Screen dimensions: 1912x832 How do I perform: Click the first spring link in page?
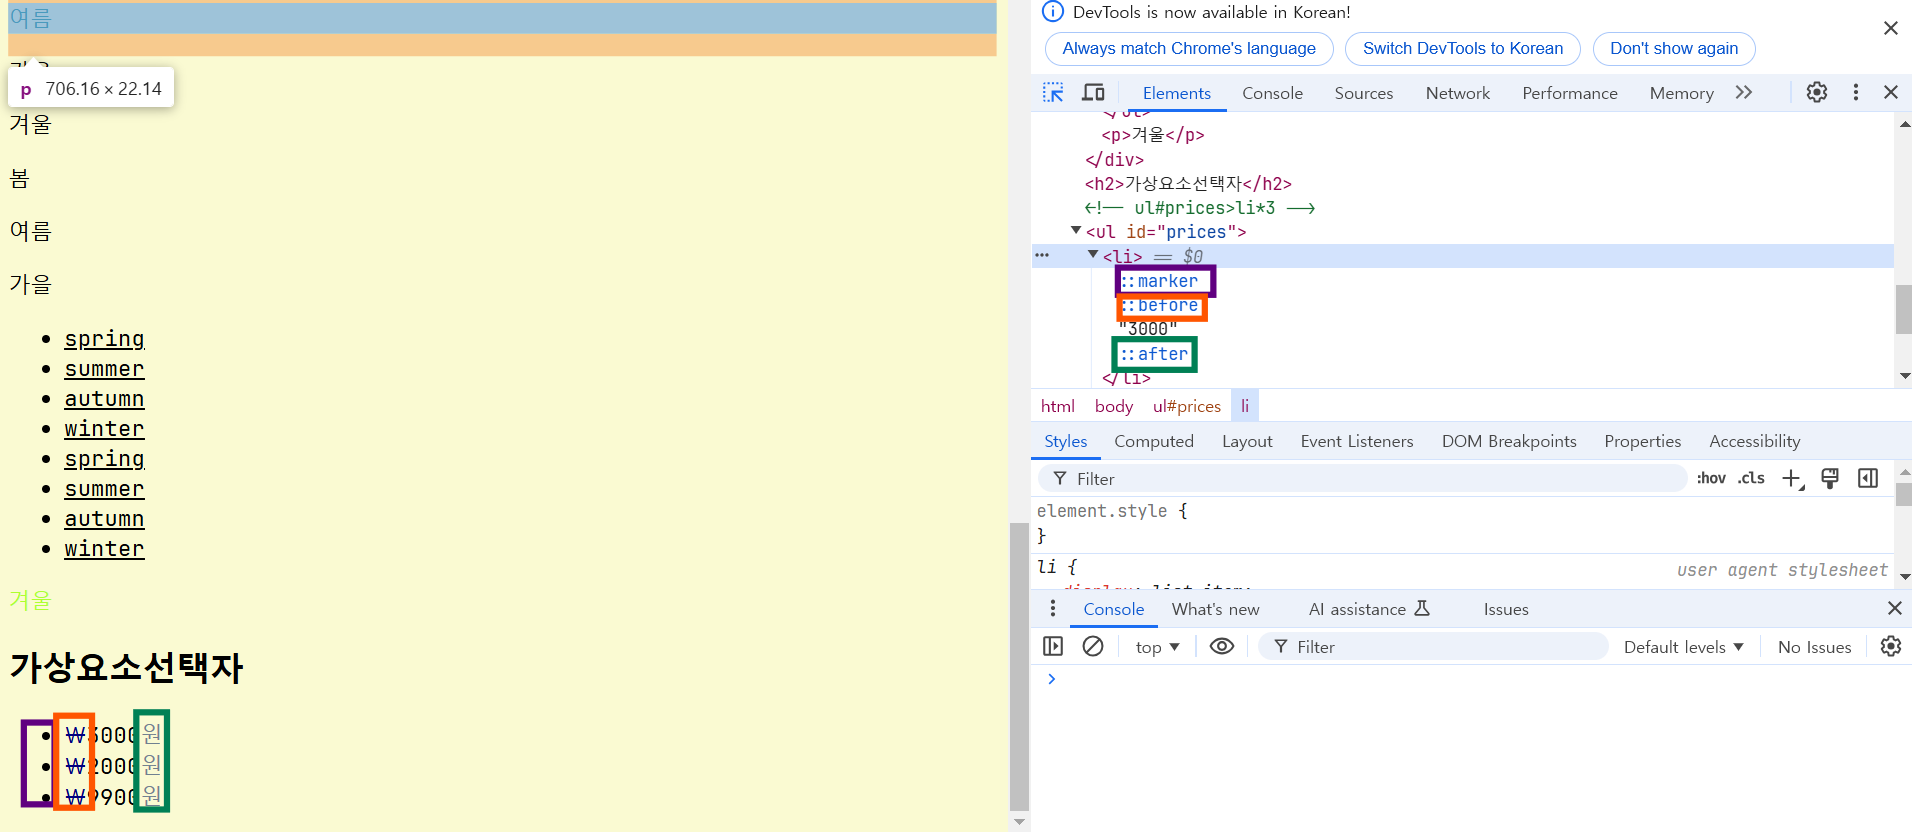pyautogui.click(x=104, y=339)
